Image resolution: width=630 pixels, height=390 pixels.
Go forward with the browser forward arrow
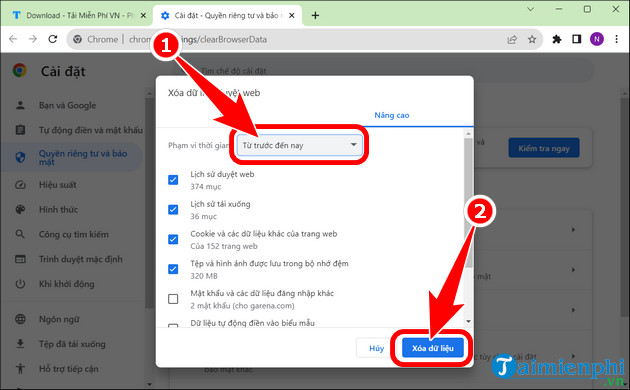[x=33, y=39]
